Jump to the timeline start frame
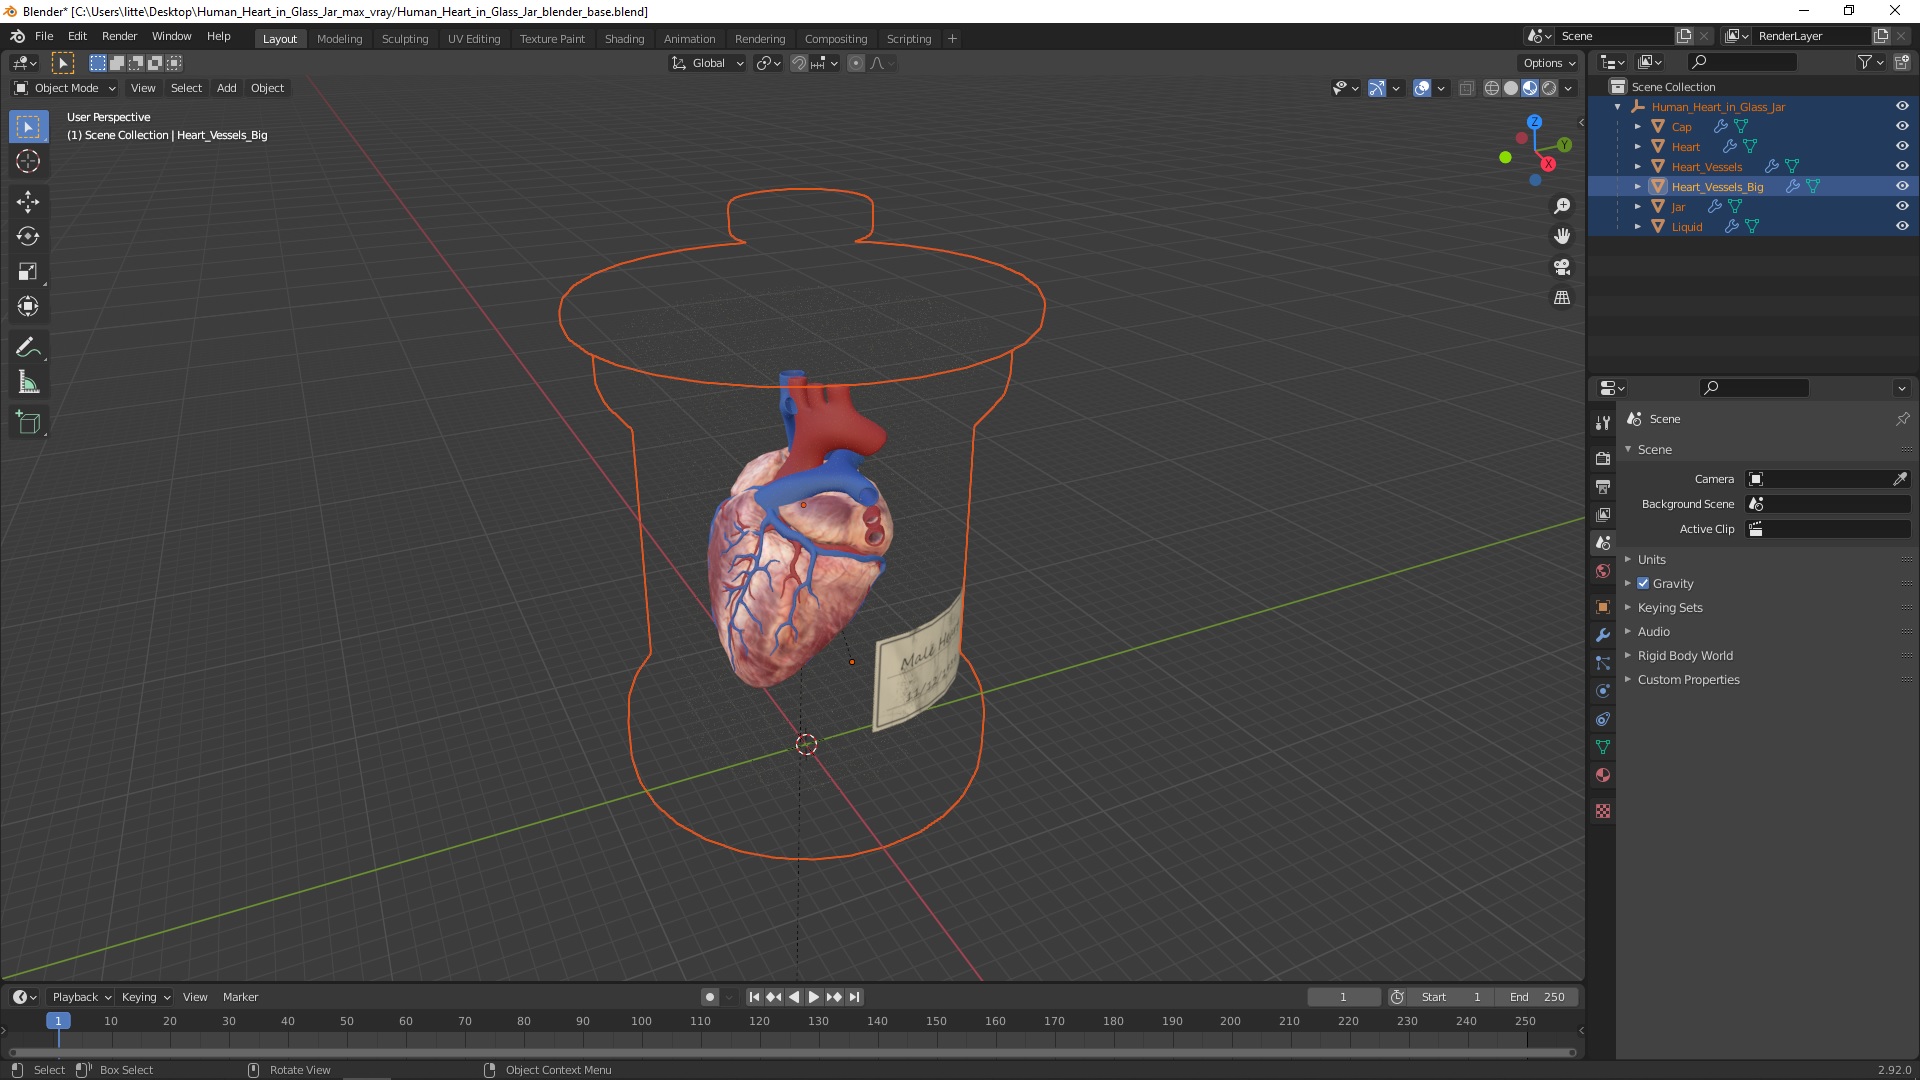 [x=755, y=997]
